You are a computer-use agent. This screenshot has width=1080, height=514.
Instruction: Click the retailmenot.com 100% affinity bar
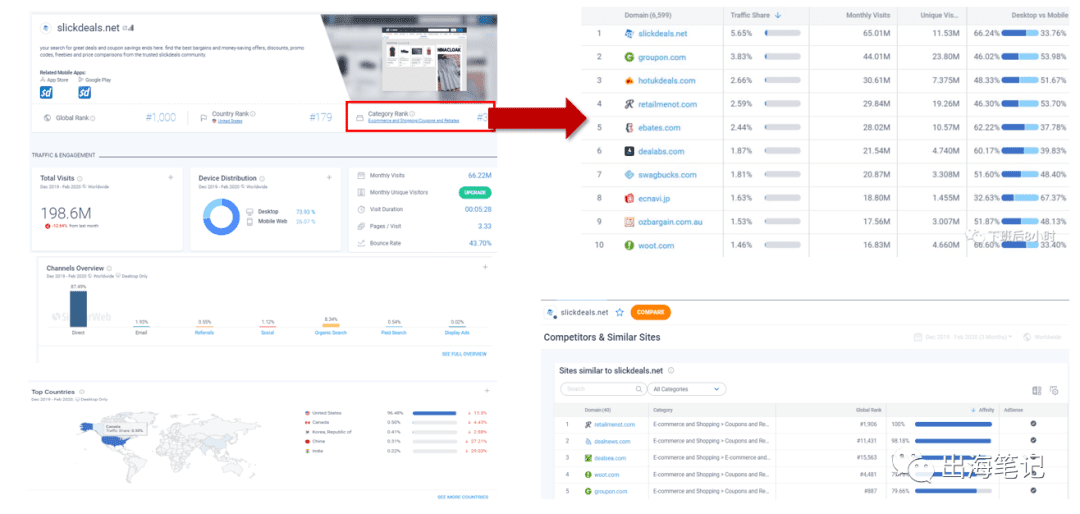[x=953, y=424]
